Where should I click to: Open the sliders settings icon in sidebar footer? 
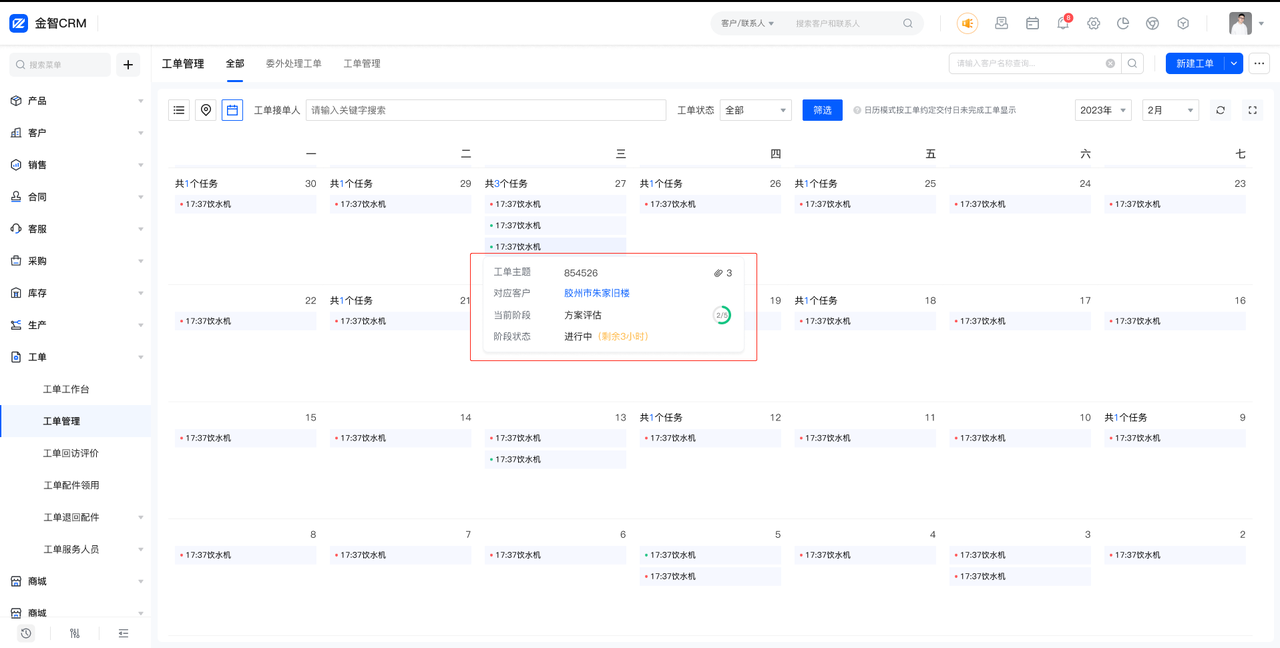(75, 633)
